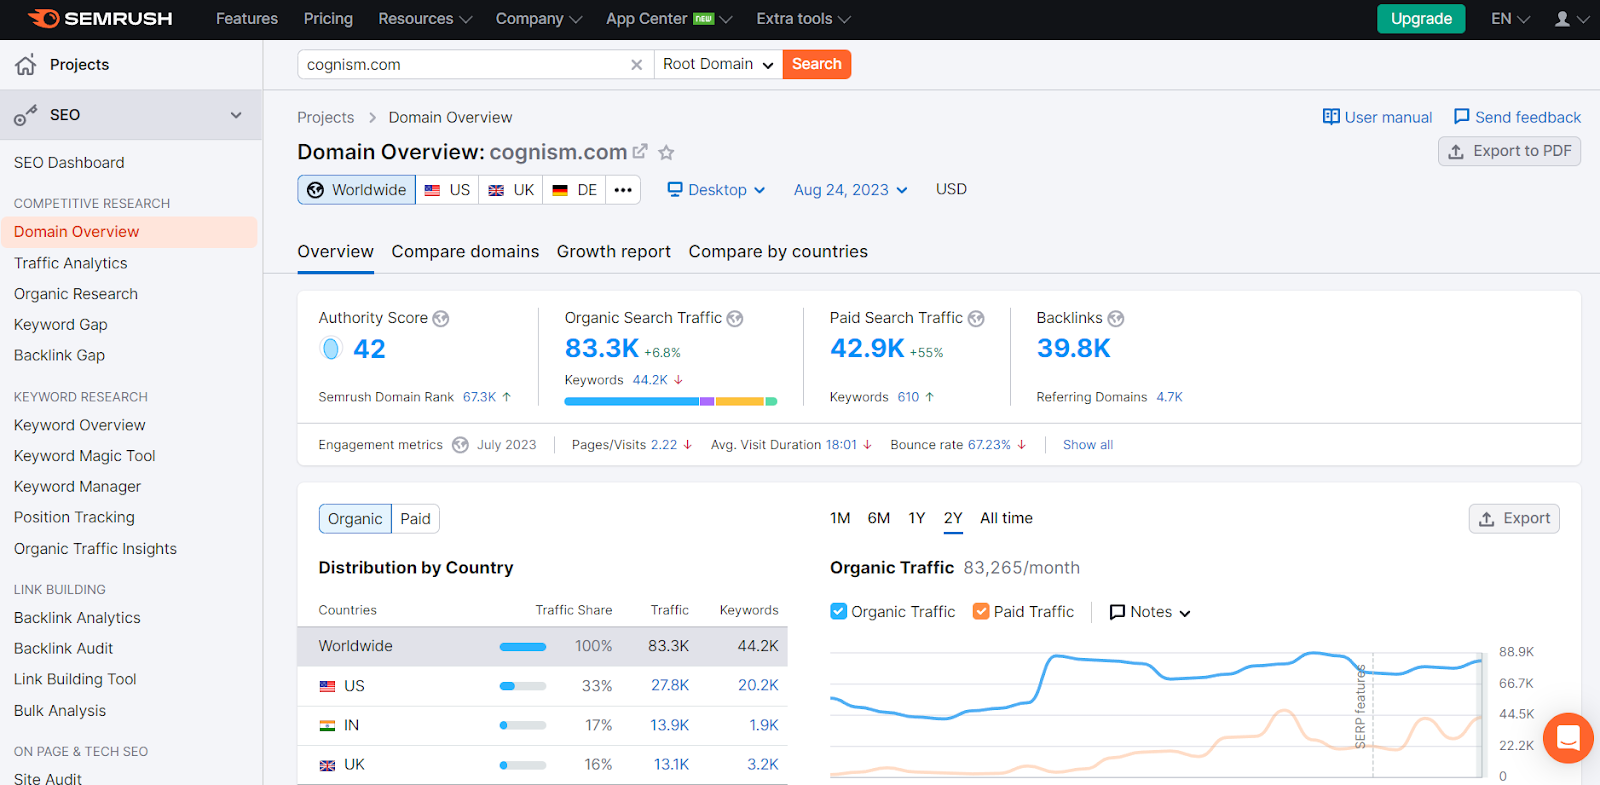Click Organic Search Traffic globe icon
The image size is (1600, 785).
pyautogui.click(x=735, y=319)
